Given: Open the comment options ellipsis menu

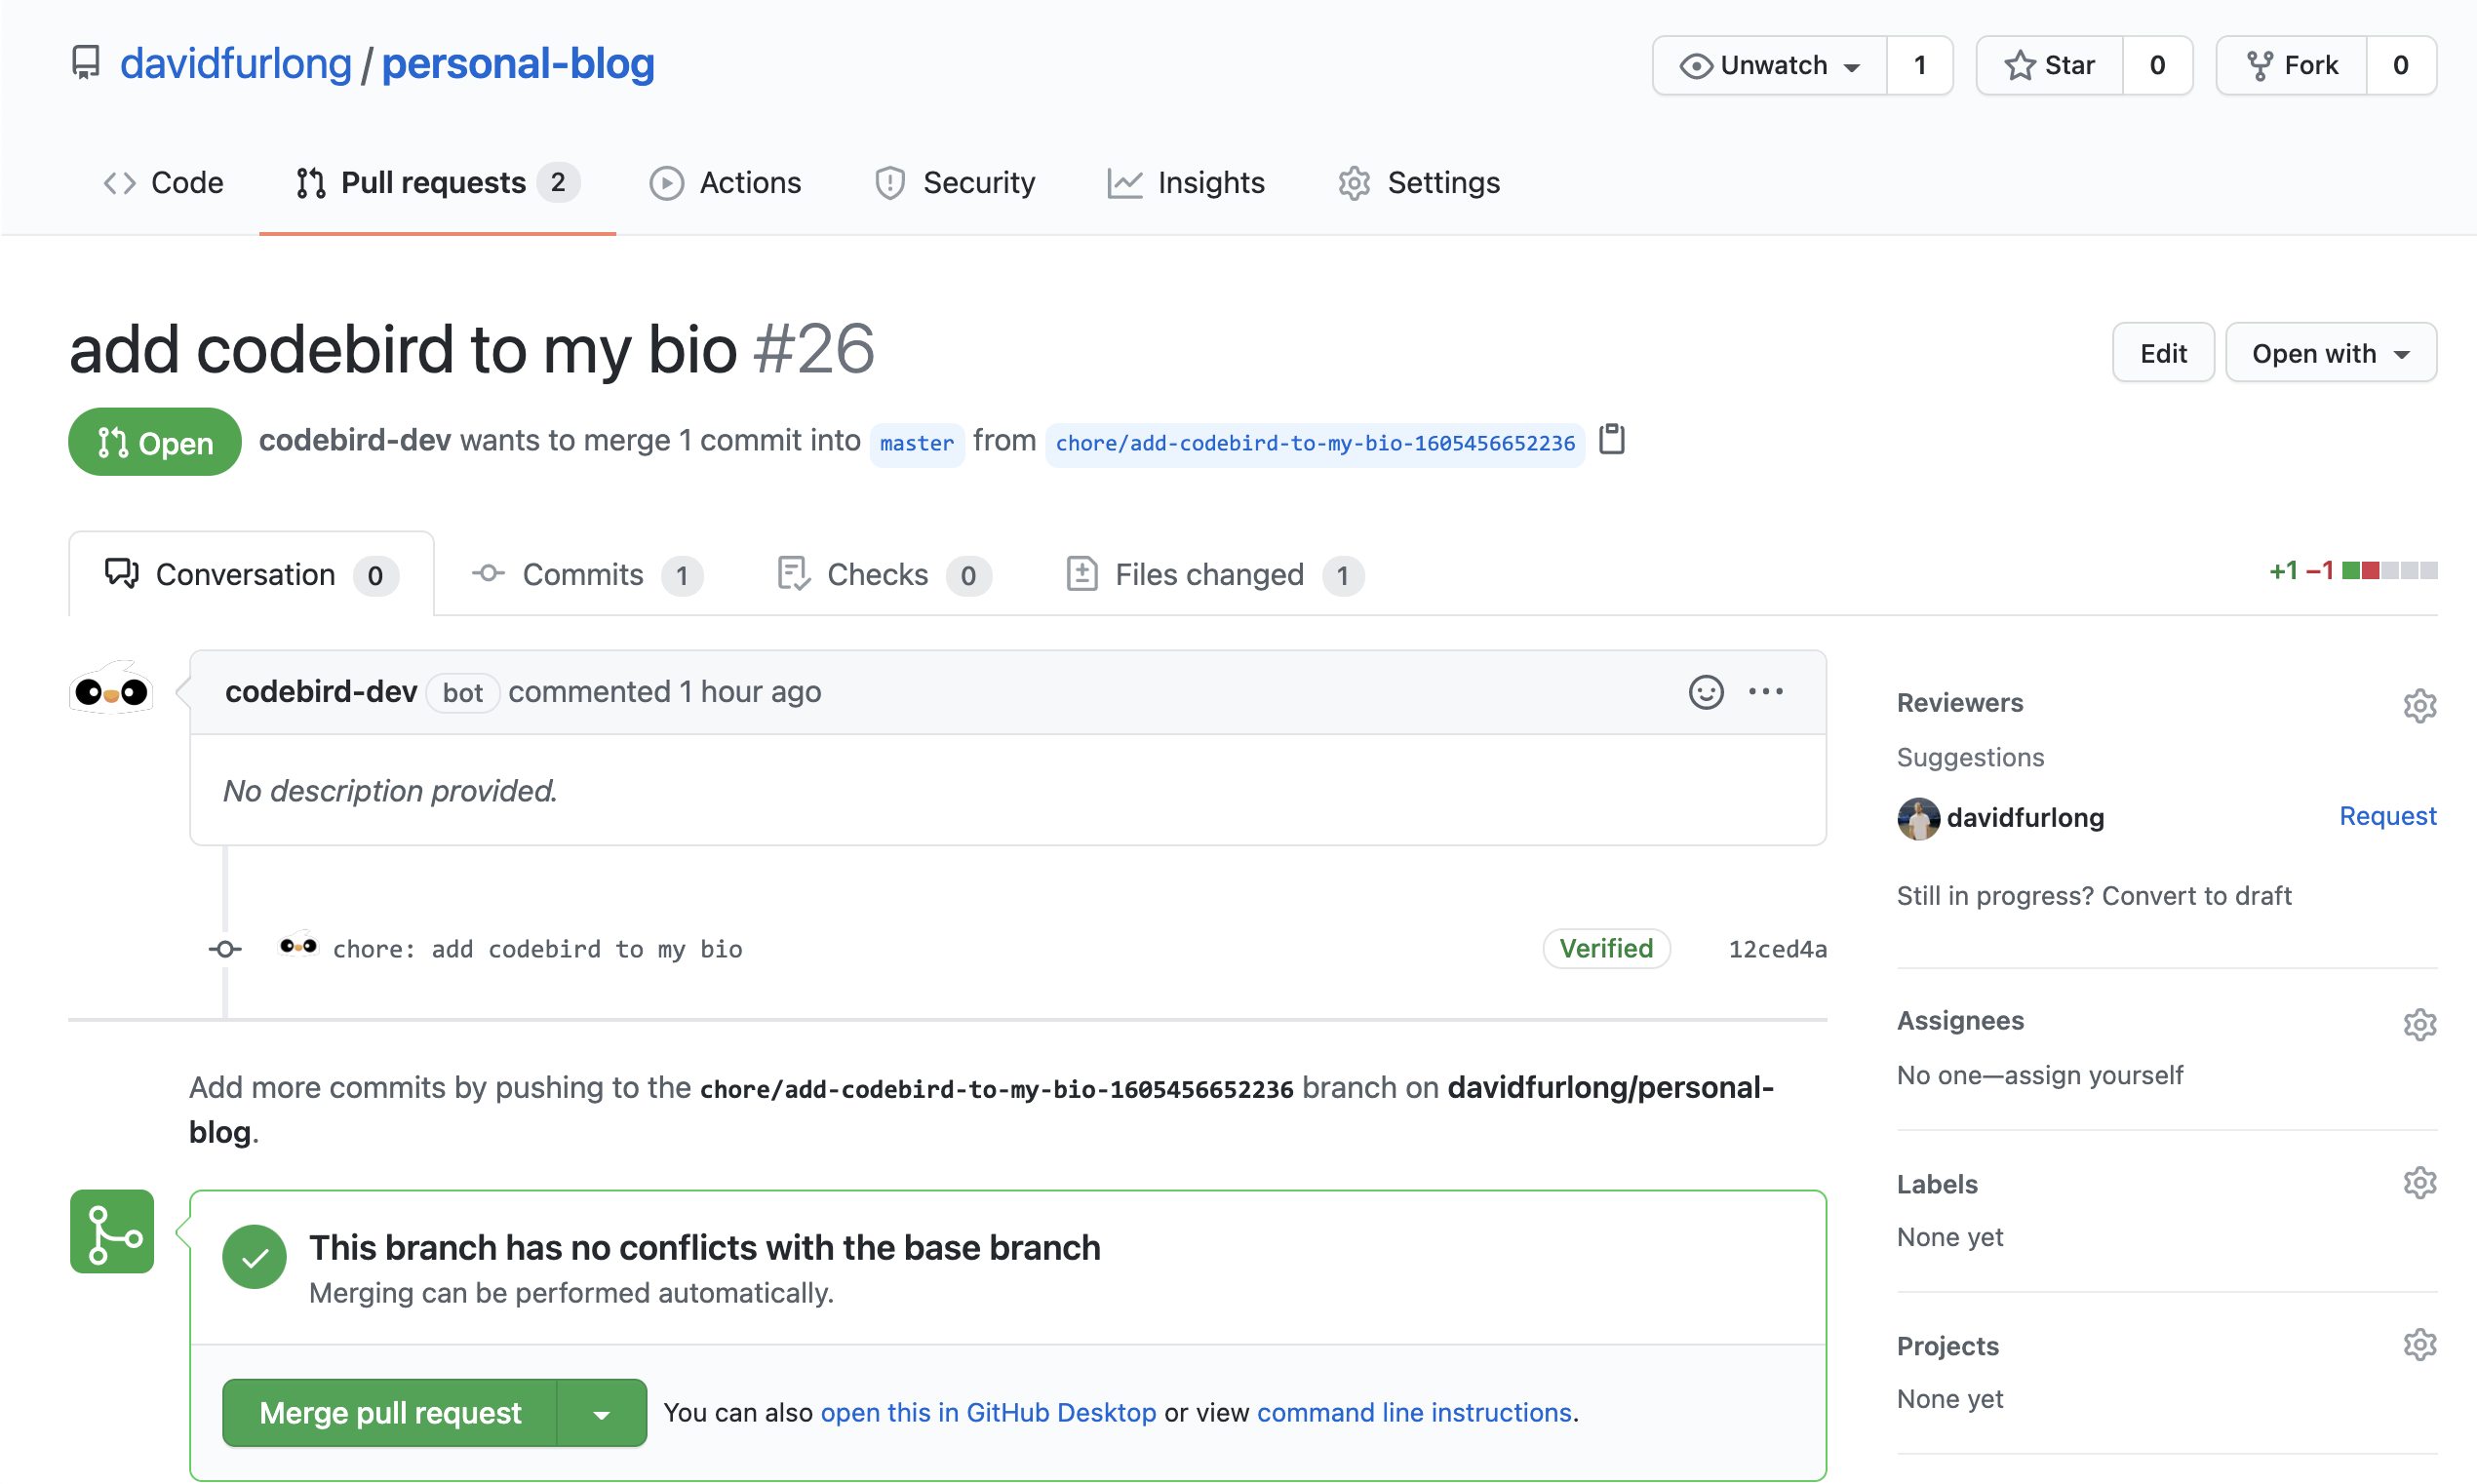Looking at the screenshot, I should tap(1765, 692).
